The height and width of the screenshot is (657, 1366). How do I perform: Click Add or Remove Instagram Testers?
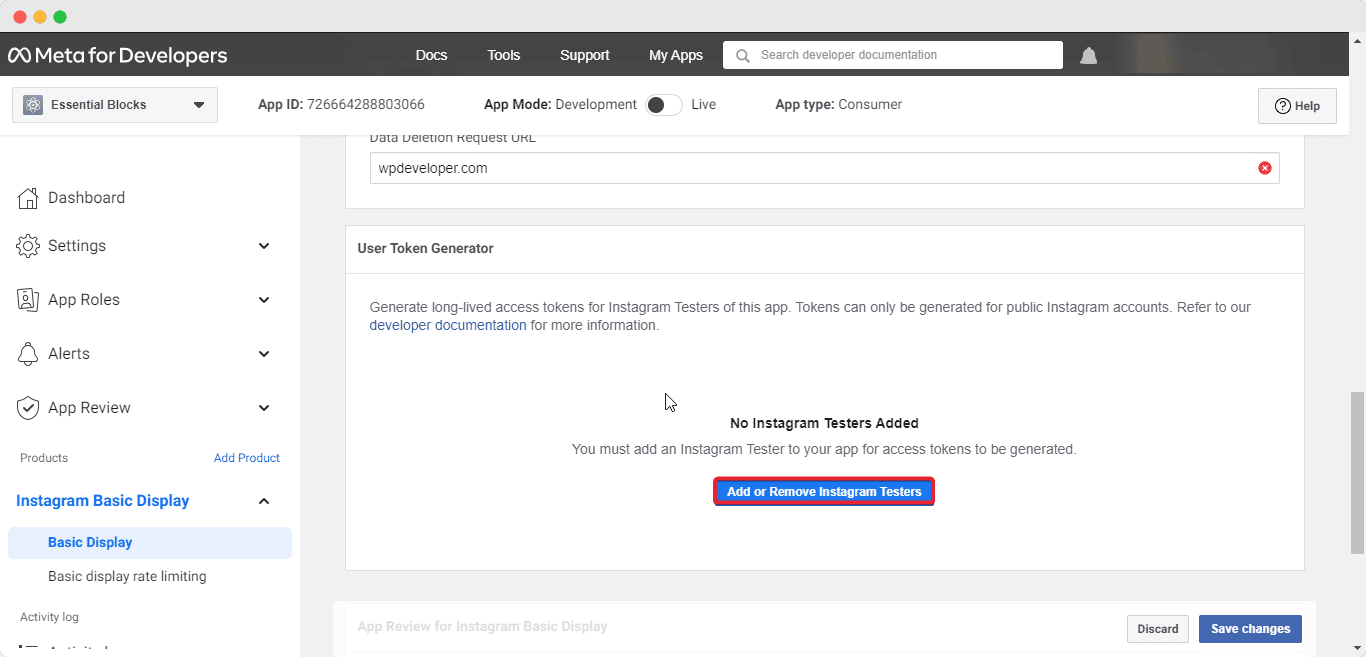pyautogui.click(x=824, y=492)
